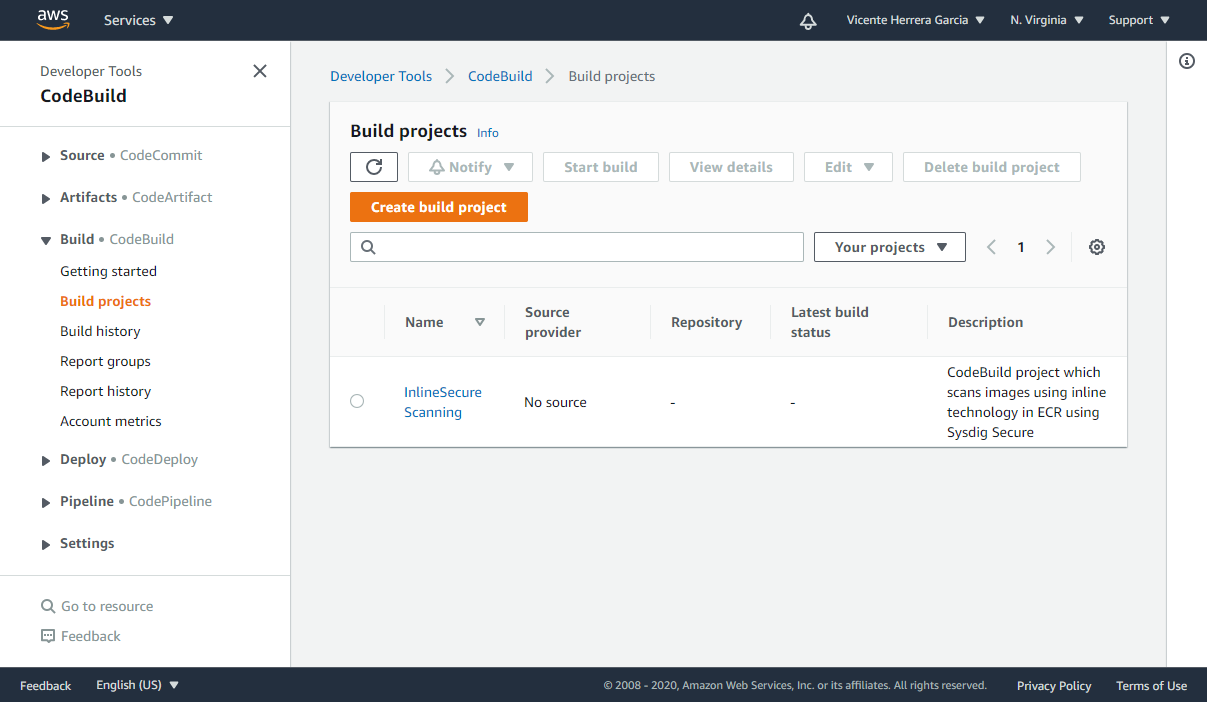1207x702 pixels.
Task: Open the Support dropdown menu
Action: (x=1139, y=20)
